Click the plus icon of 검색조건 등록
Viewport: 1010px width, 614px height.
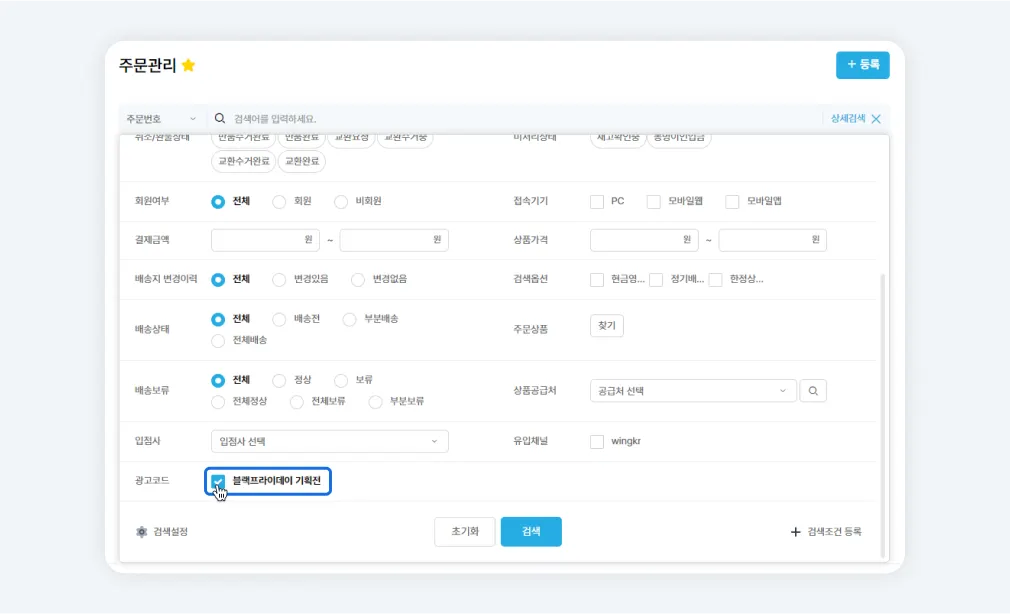796,532
